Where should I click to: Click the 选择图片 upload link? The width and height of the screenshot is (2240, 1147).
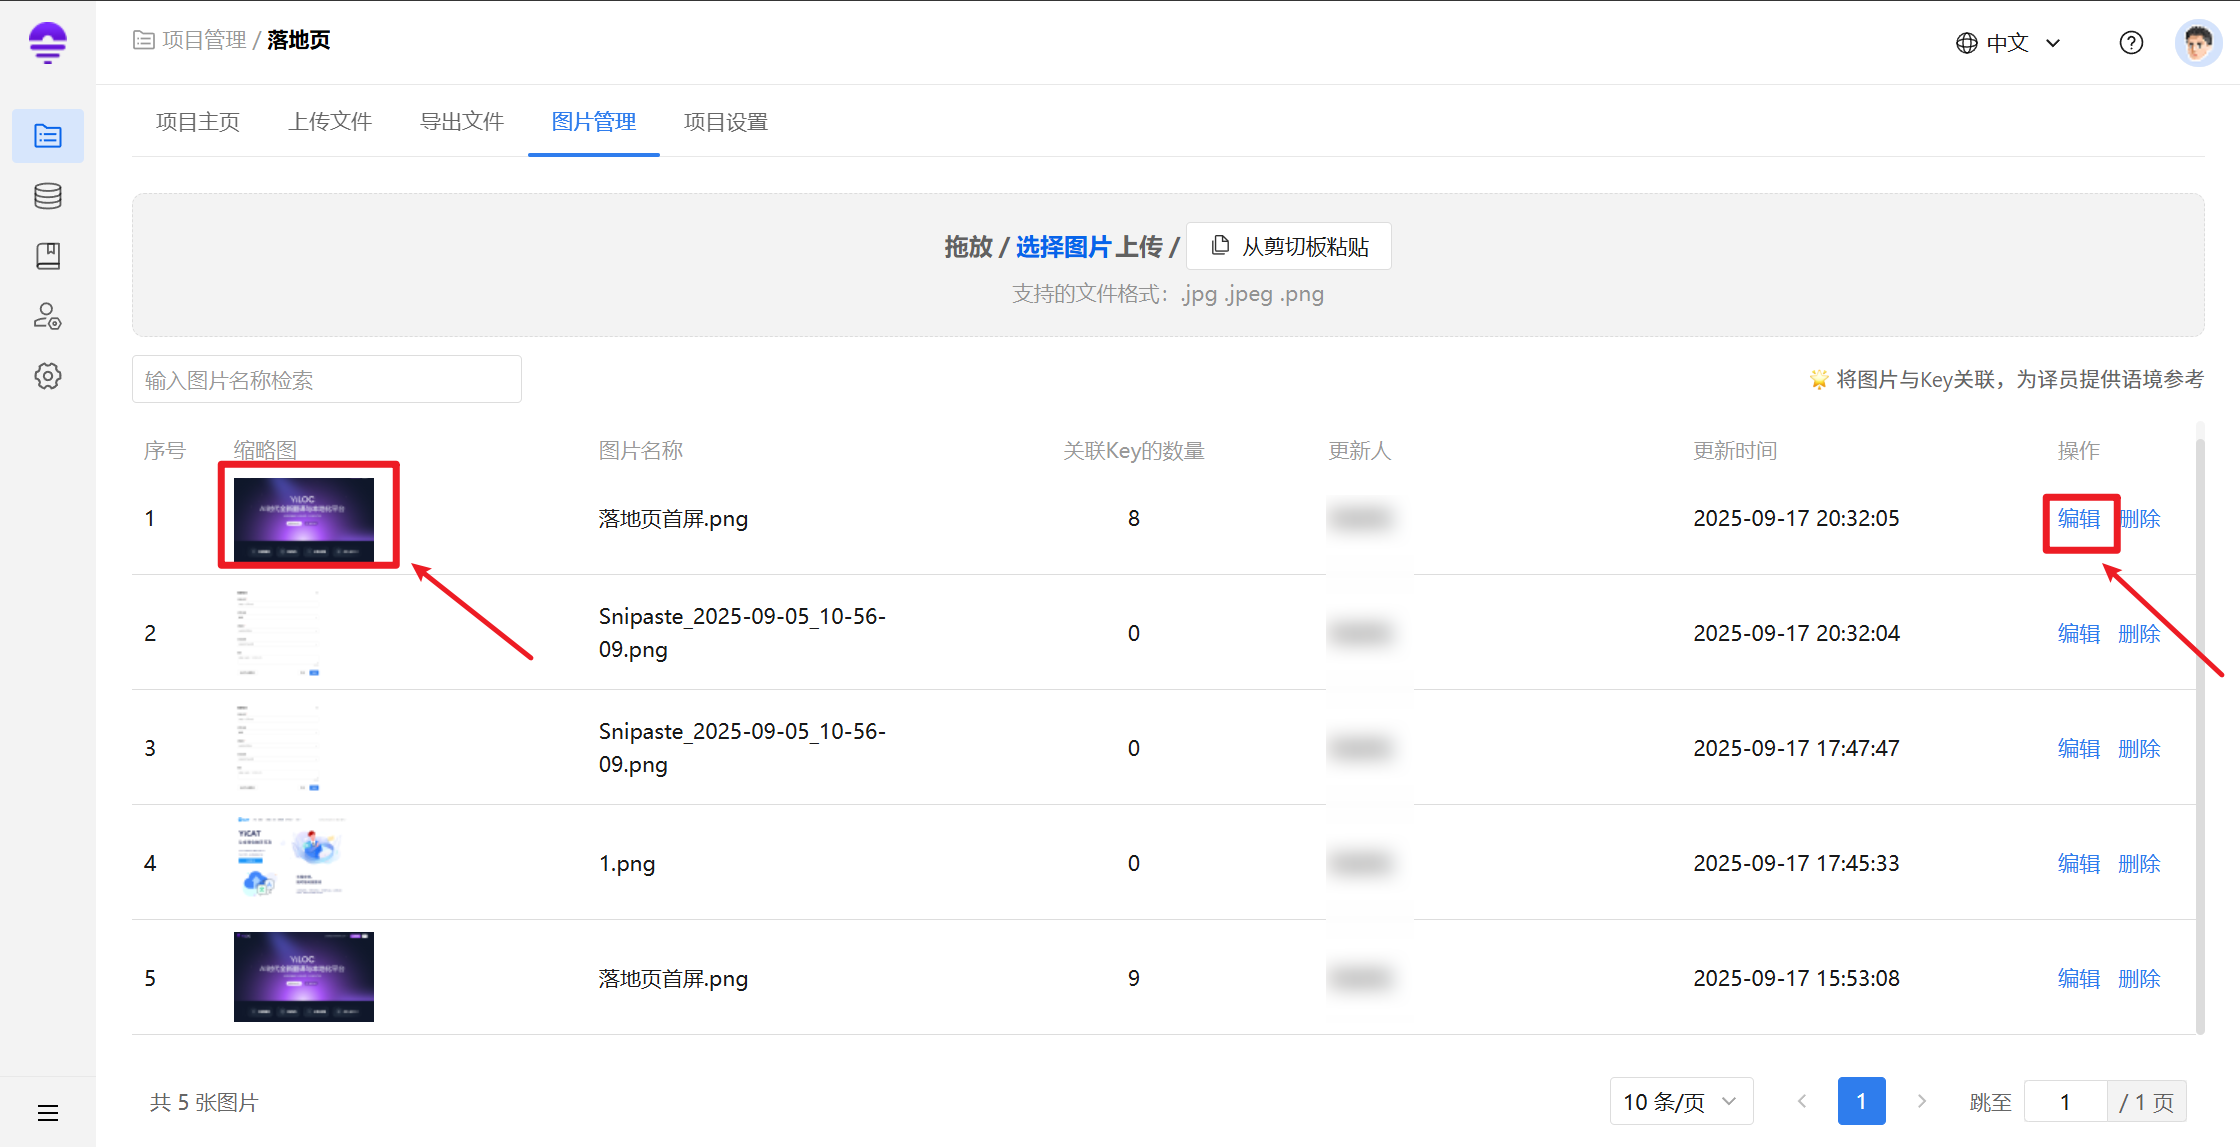click(1063, 246)
